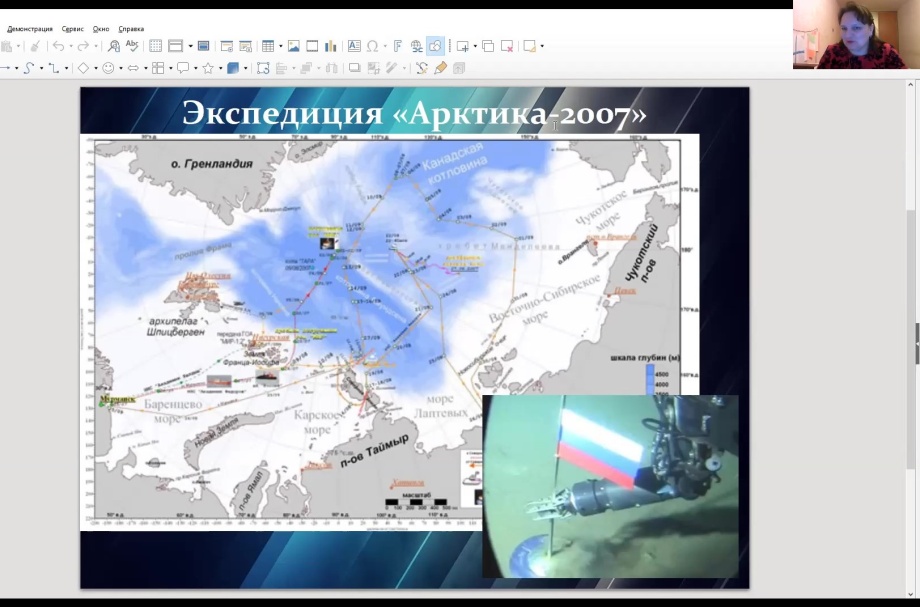
Task: Select the underwater flag photo on slide
Action: (610, 485)
